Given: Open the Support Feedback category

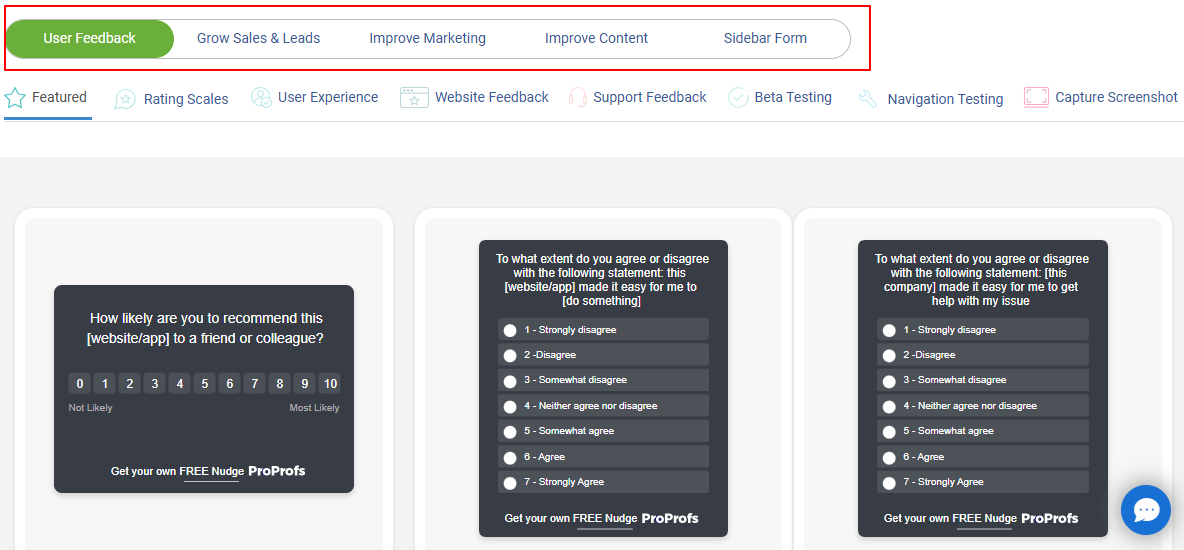Looking at the screenshot, I should tap(649, 97).
